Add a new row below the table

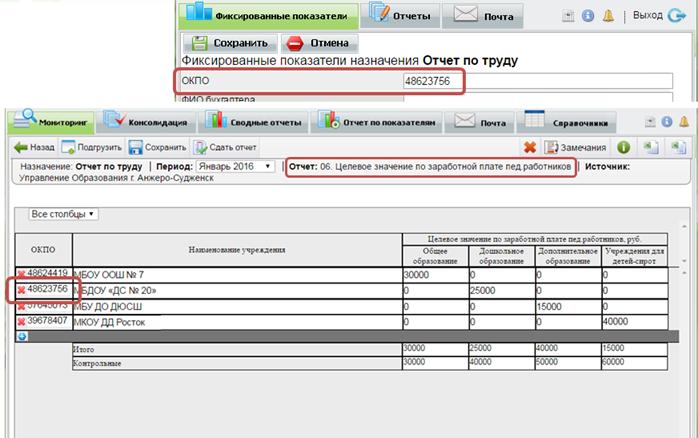(21, 335)
